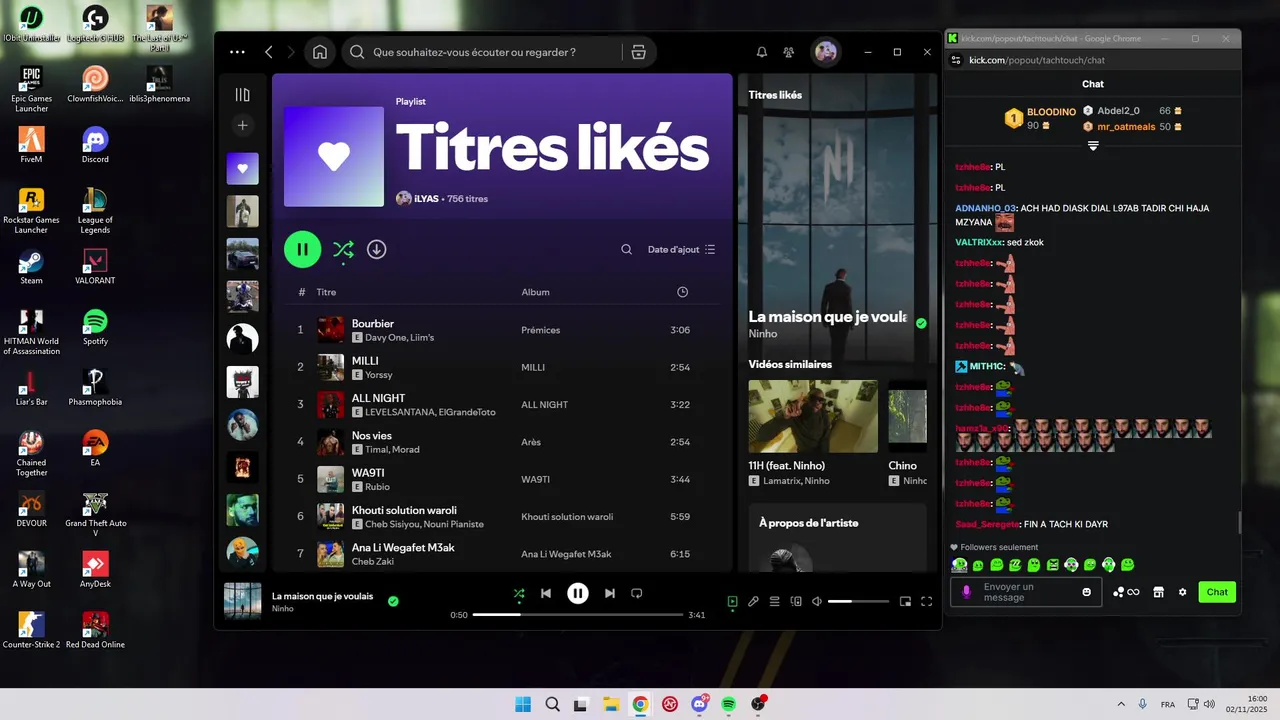Open the Chrome site info icon for kick.com

(x=955, y=60)
